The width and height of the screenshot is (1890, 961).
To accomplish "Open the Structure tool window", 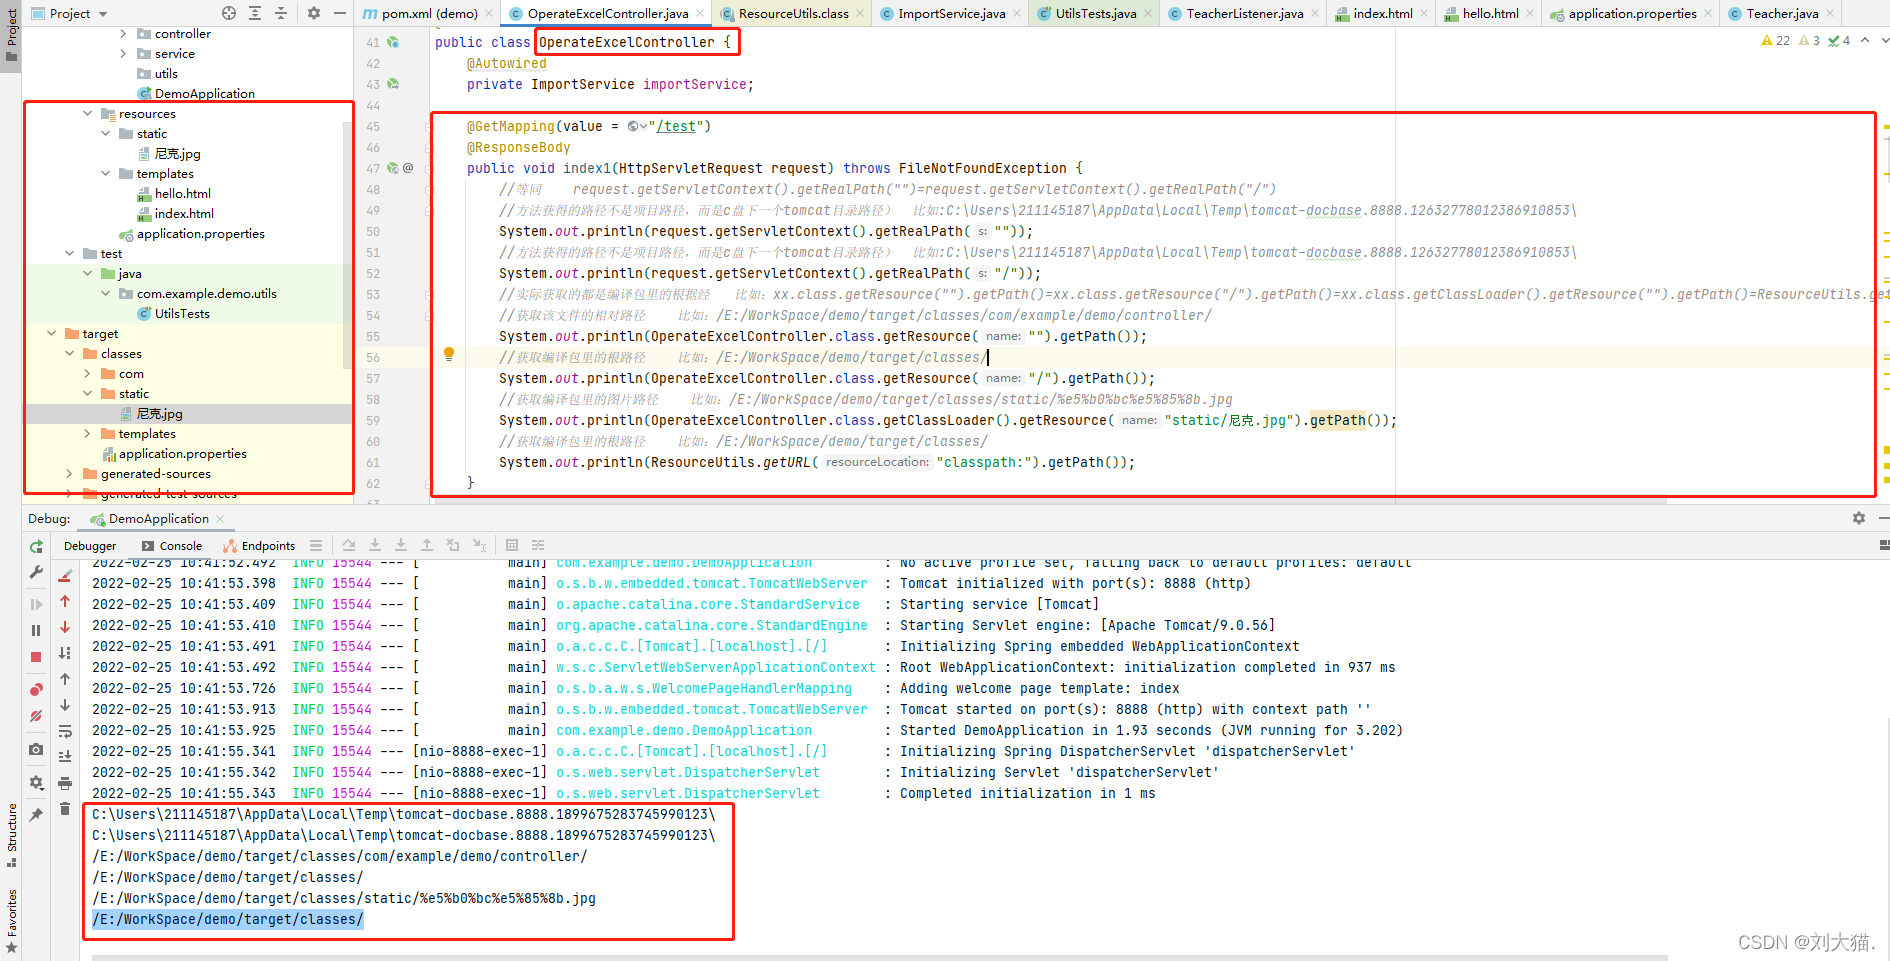I will tap(12, 834).
